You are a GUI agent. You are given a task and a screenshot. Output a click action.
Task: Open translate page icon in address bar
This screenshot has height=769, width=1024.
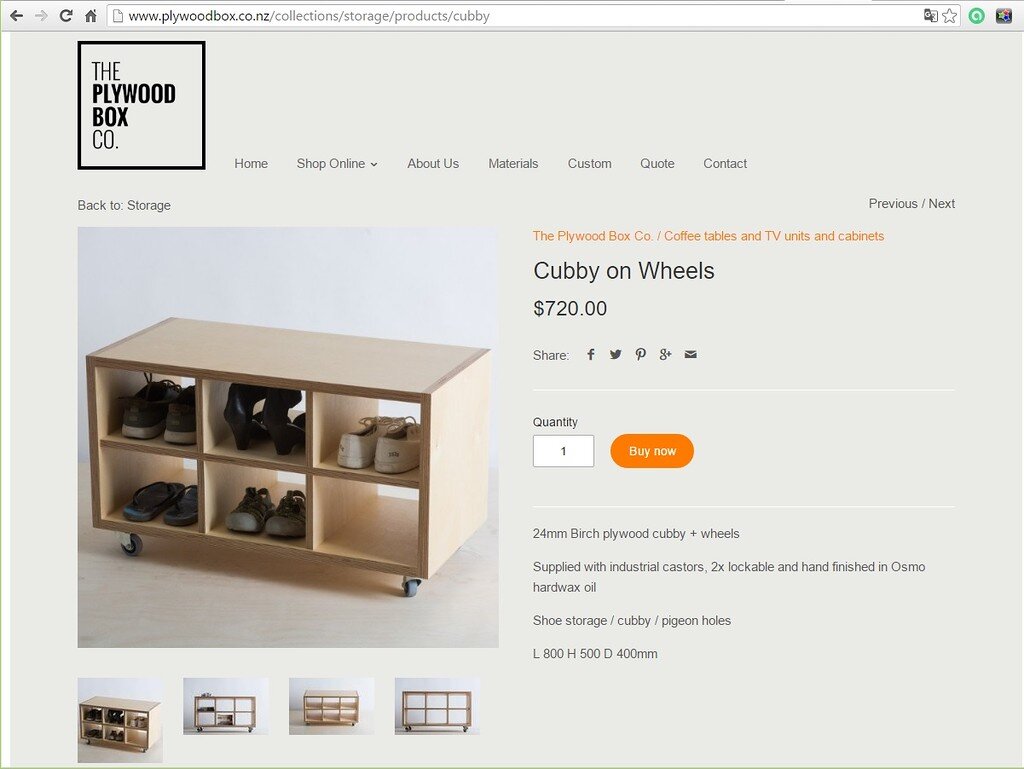click(931, 16)
